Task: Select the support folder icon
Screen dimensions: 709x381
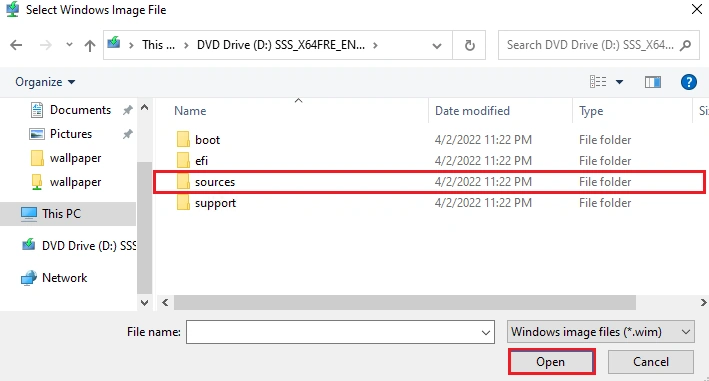Action: click(183, 202)
